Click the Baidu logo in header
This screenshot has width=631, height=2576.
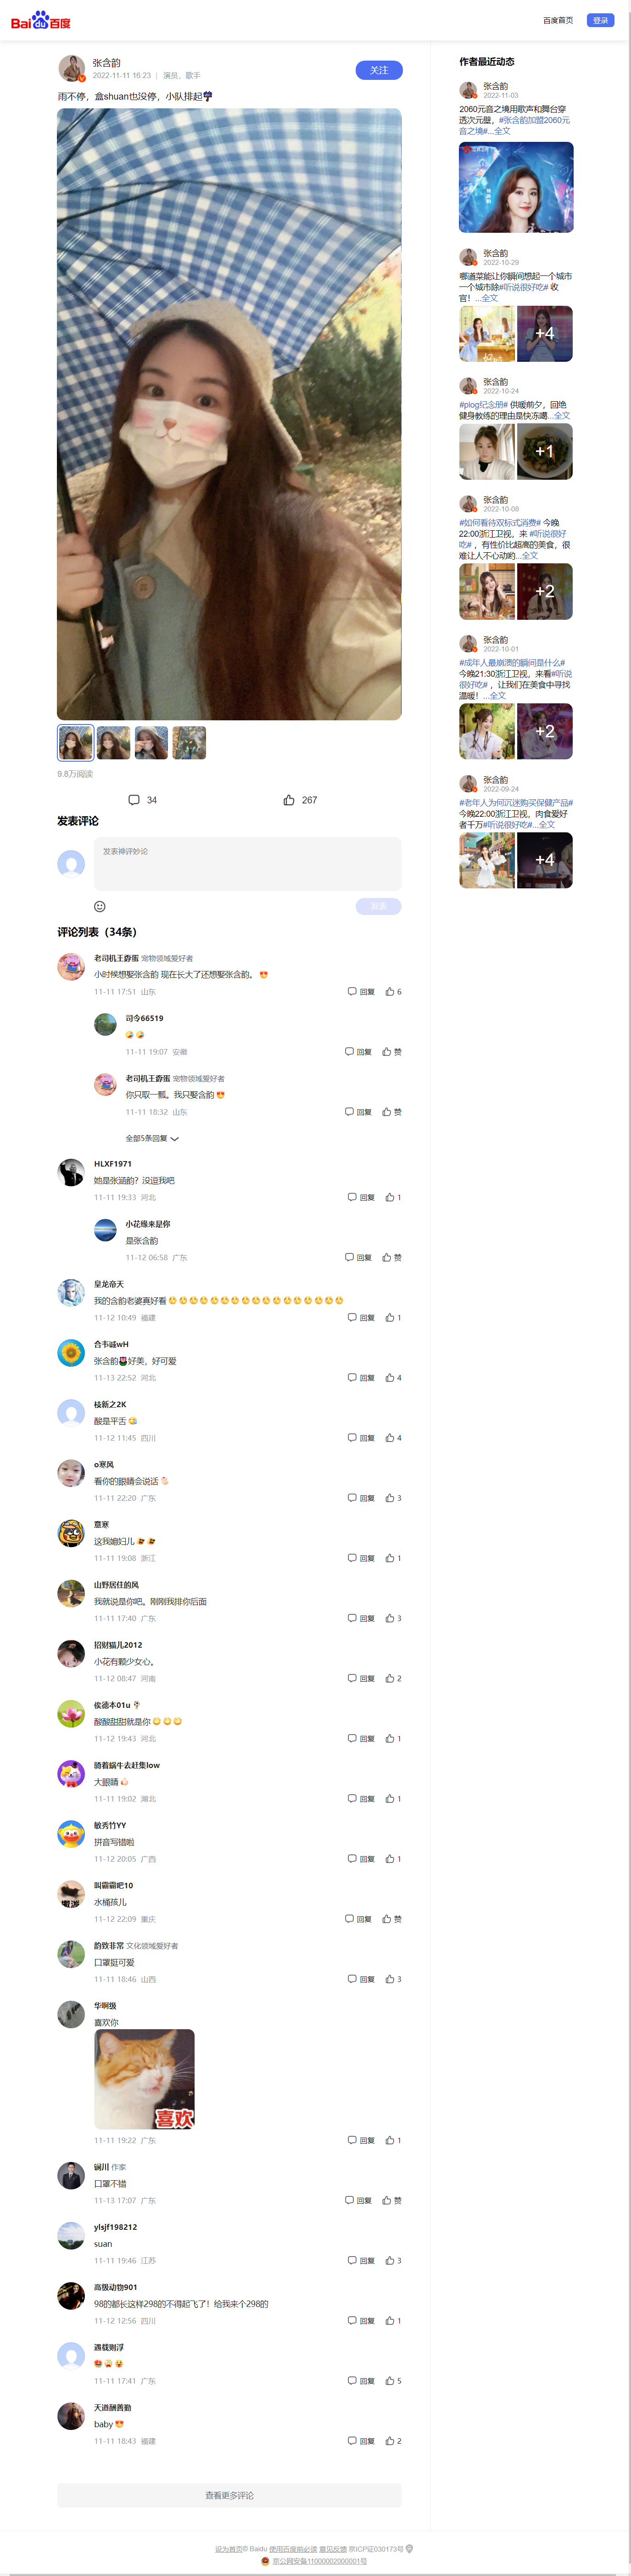point(41,20)
